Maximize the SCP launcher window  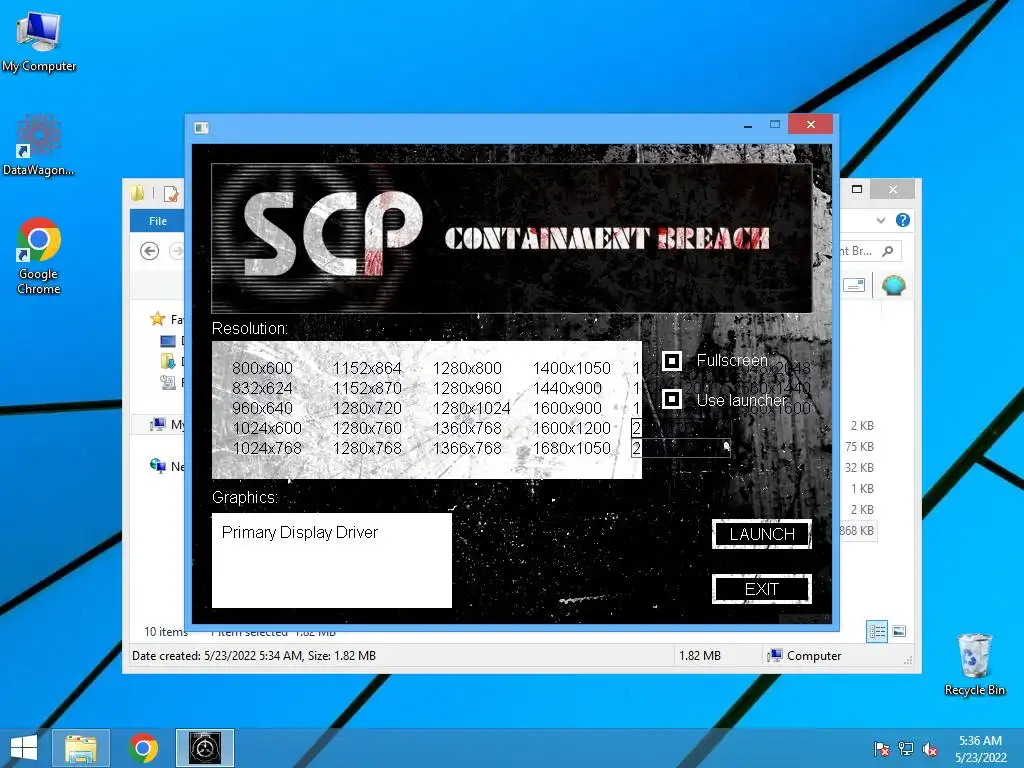(x=775, y=125)
